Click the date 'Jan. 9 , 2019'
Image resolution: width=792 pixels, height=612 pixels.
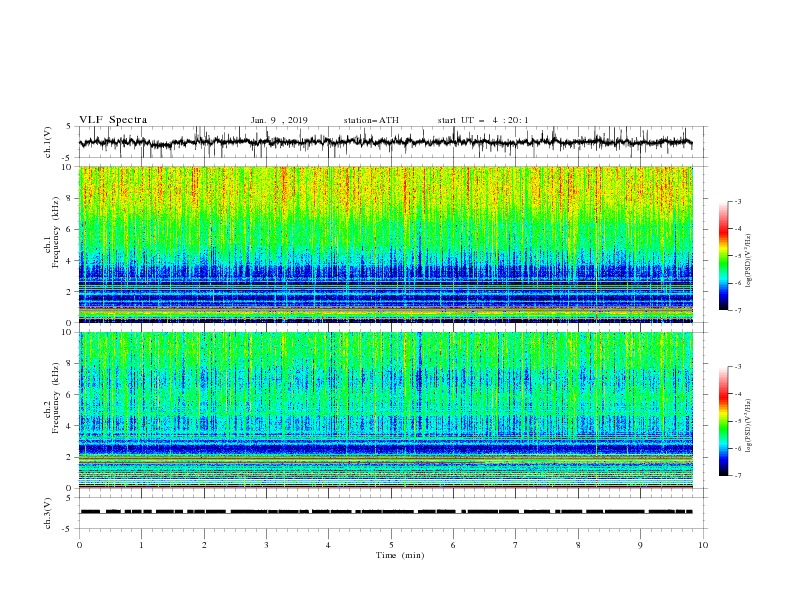point(279,120)
